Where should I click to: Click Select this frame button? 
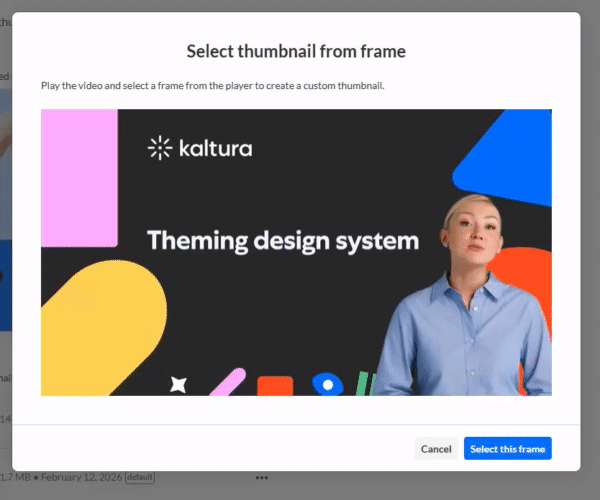pos(507,448)
